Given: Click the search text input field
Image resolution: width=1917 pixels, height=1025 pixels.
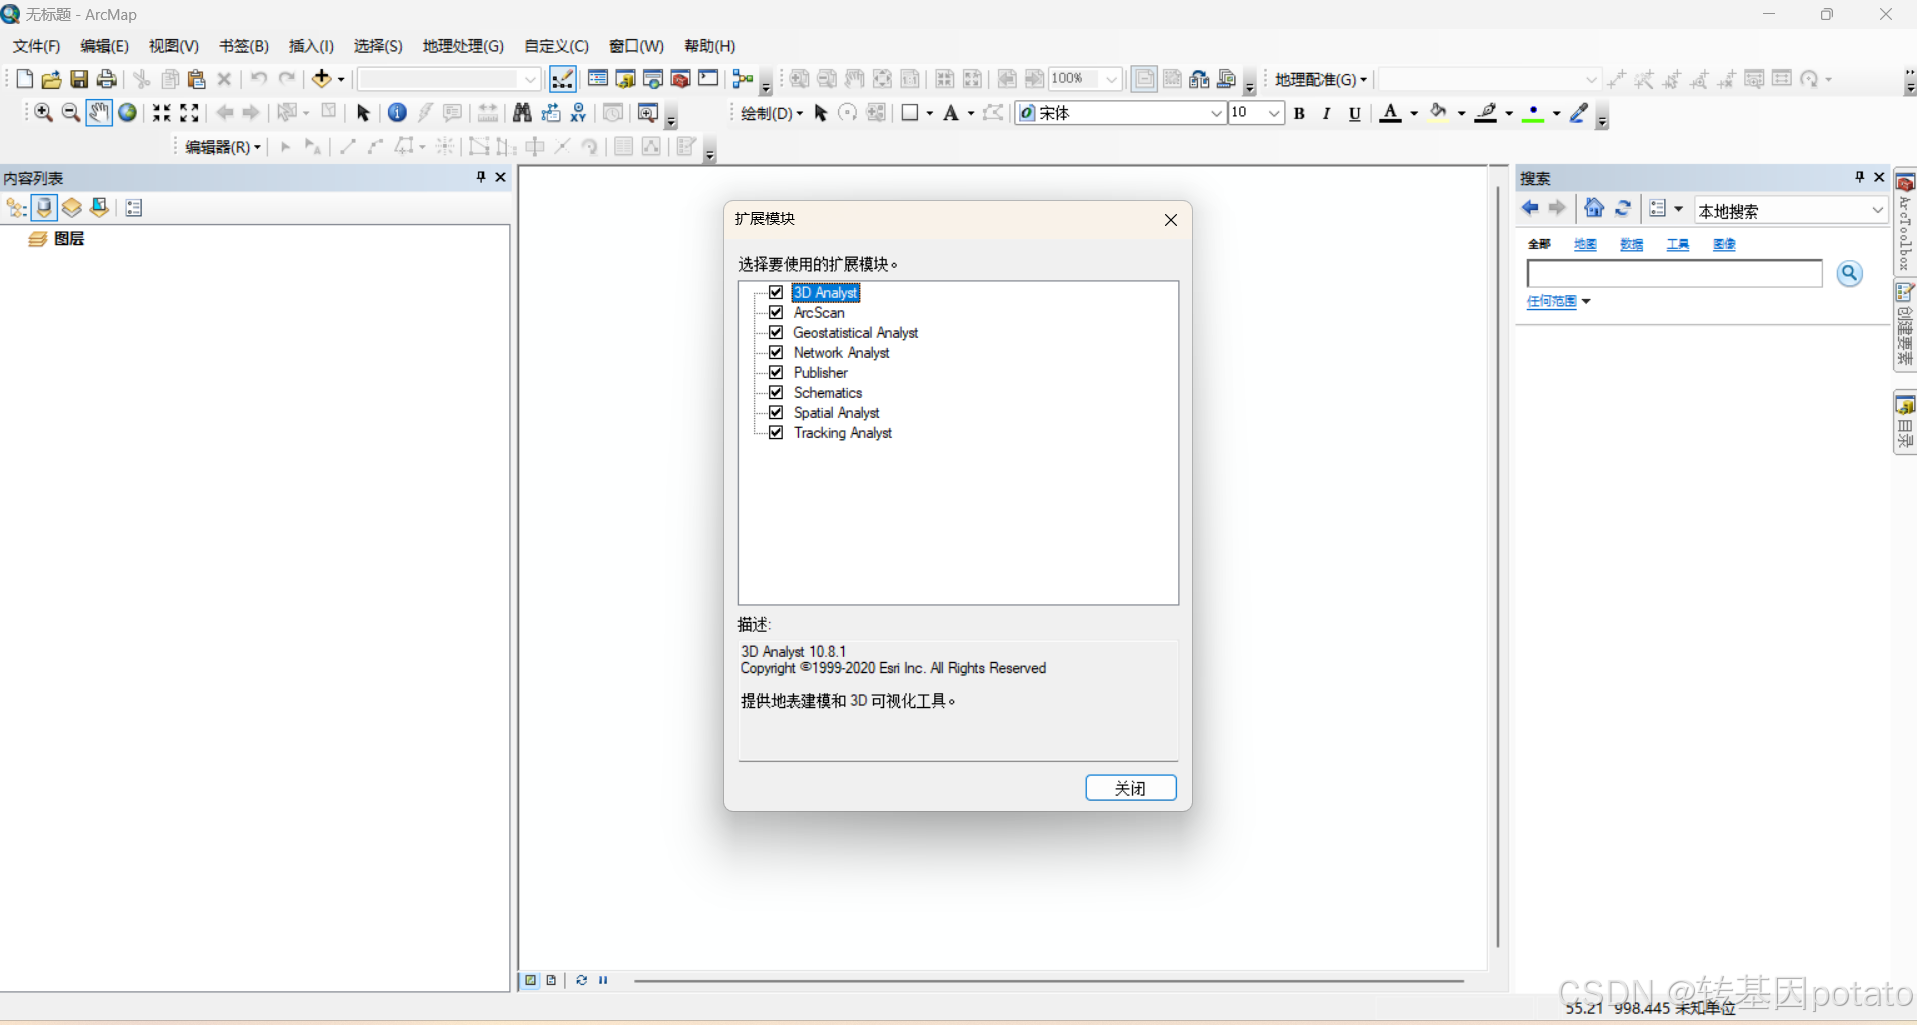Looking at the screenshot, I should pyautogui.click(x=1674, y=273).
